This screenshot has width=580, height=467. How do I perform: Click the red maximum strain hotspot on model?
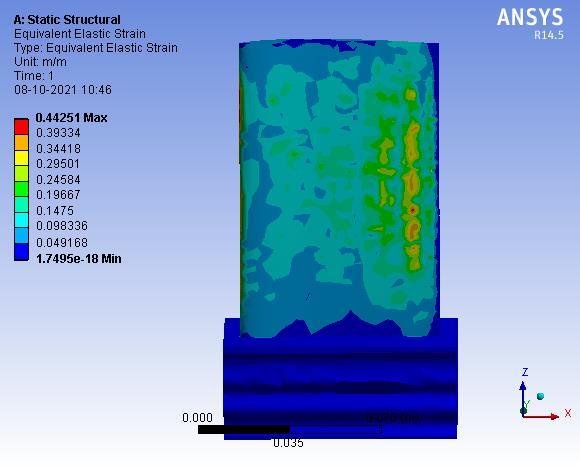[413, 210]
